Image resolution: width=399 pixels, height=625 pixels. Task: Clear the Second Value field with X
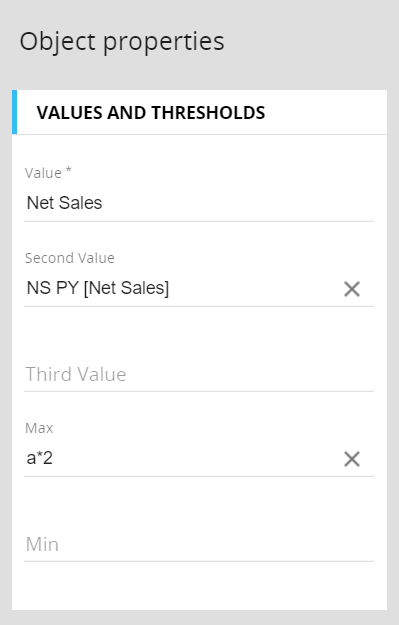point(352,289)
